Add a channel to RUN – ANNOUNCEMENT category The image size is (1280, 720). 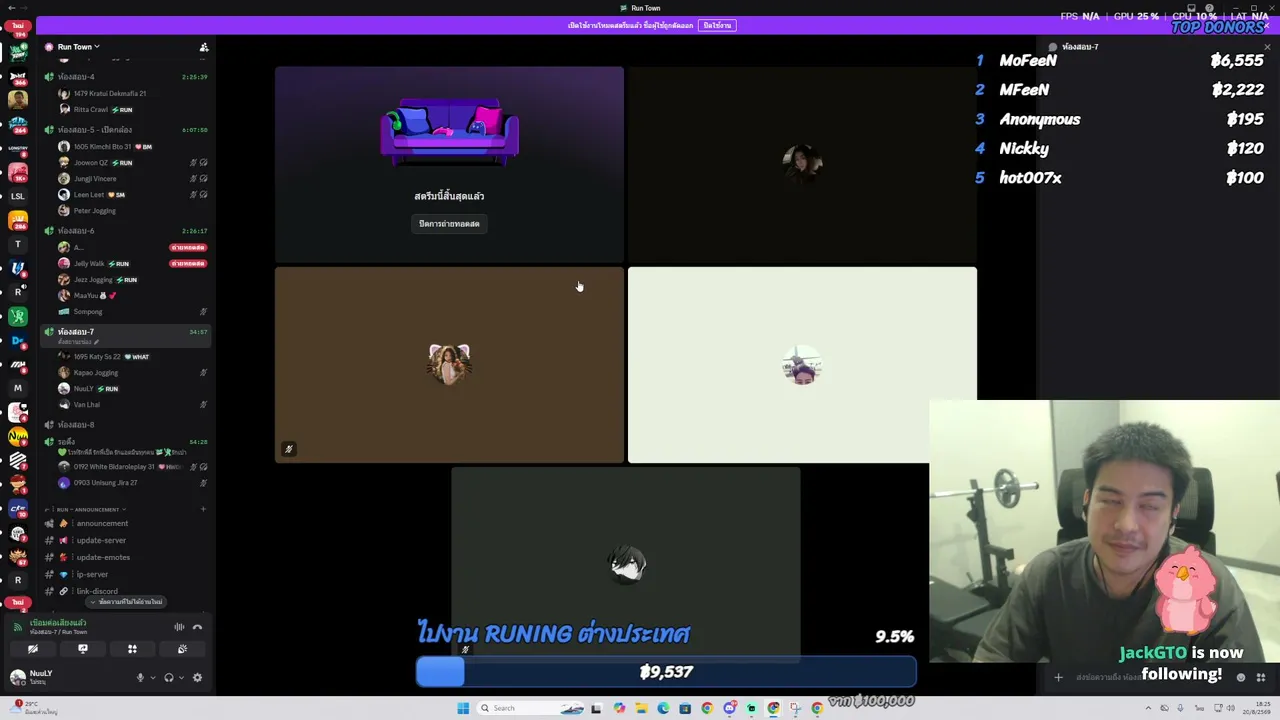click(203, 509)
